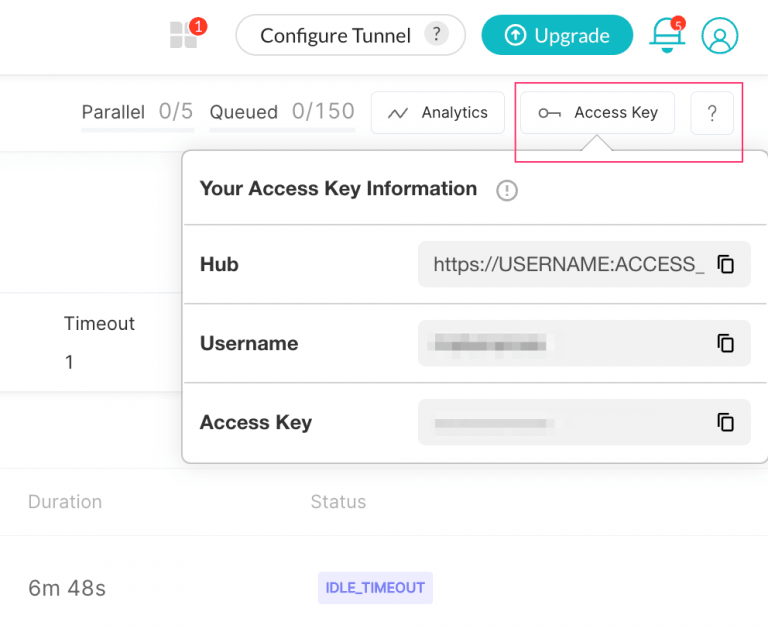
Task: Open the apps grid icon with badge
Action: click(x=184, y=35)
